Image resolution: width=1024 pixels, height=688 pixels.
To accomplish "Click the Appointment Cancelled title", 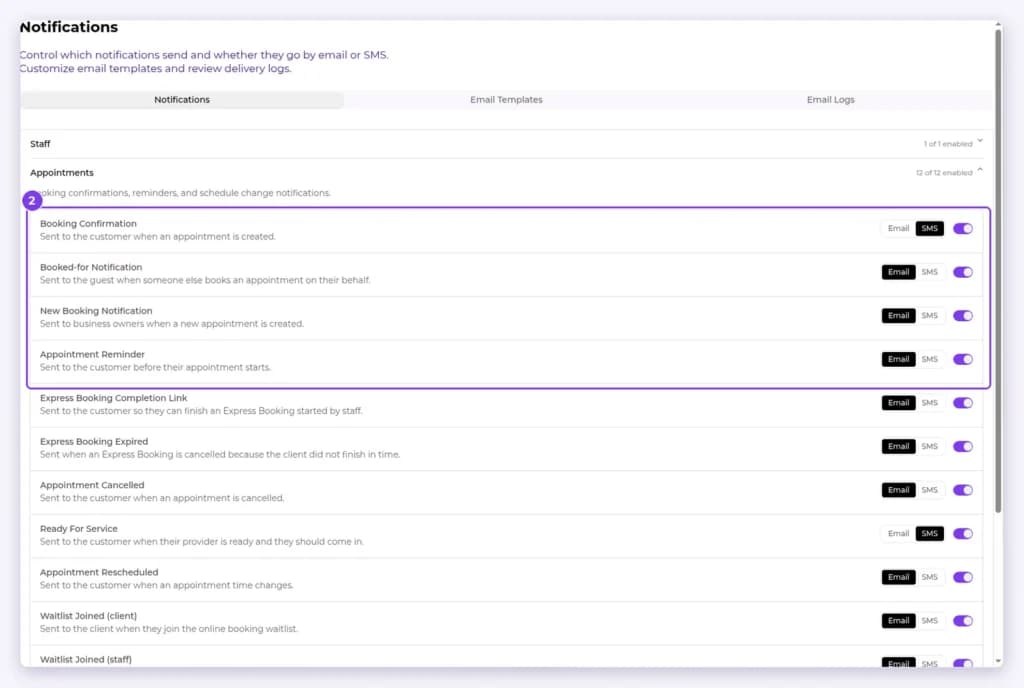I will click(92, 485).
